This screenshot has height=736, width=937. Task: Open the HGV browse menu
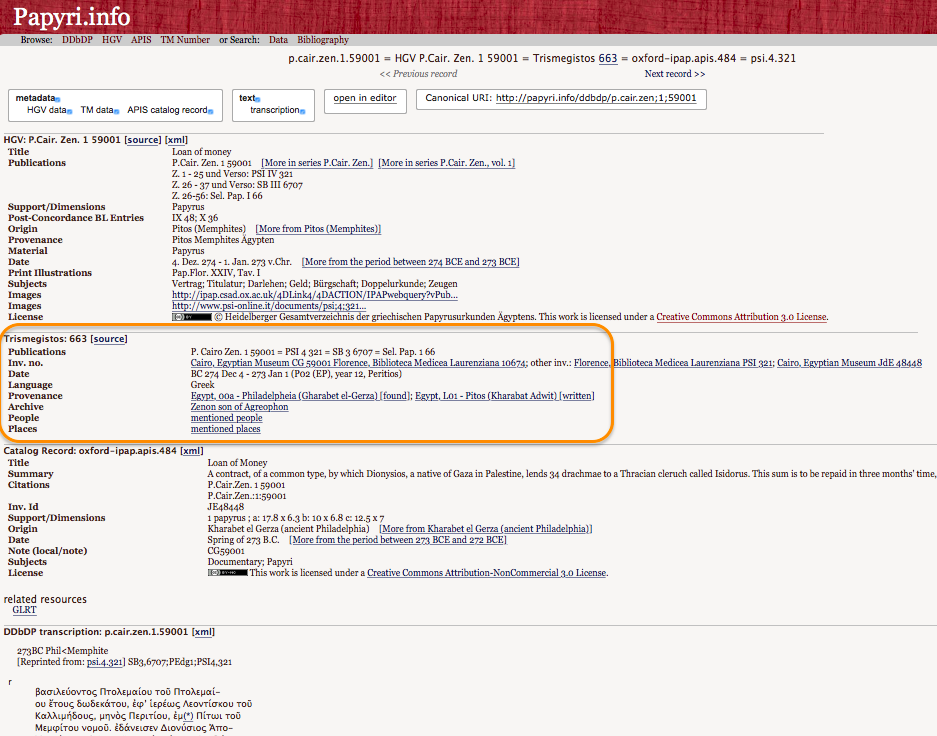tap(112, 40)
